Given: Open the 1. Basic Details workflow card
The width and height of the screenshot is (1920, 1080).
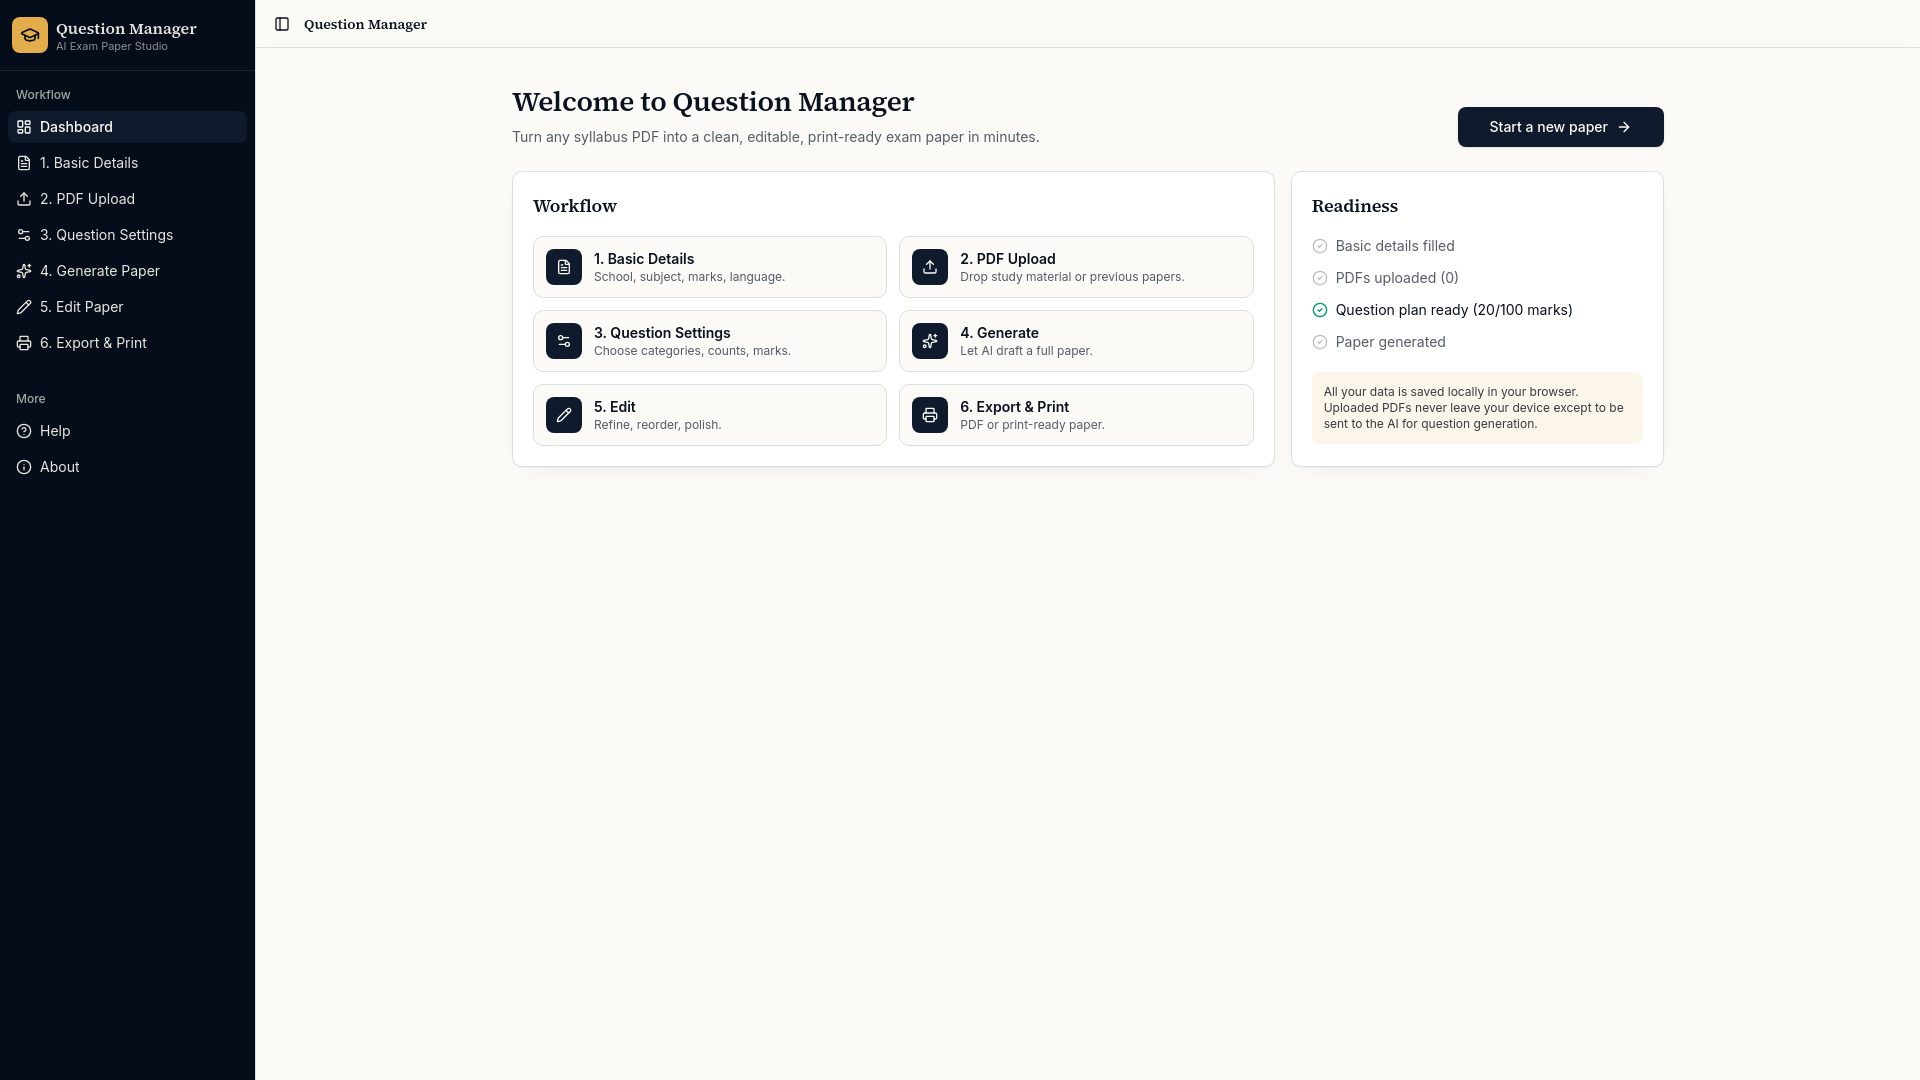Looking at the screenshot, I should 710,267.
